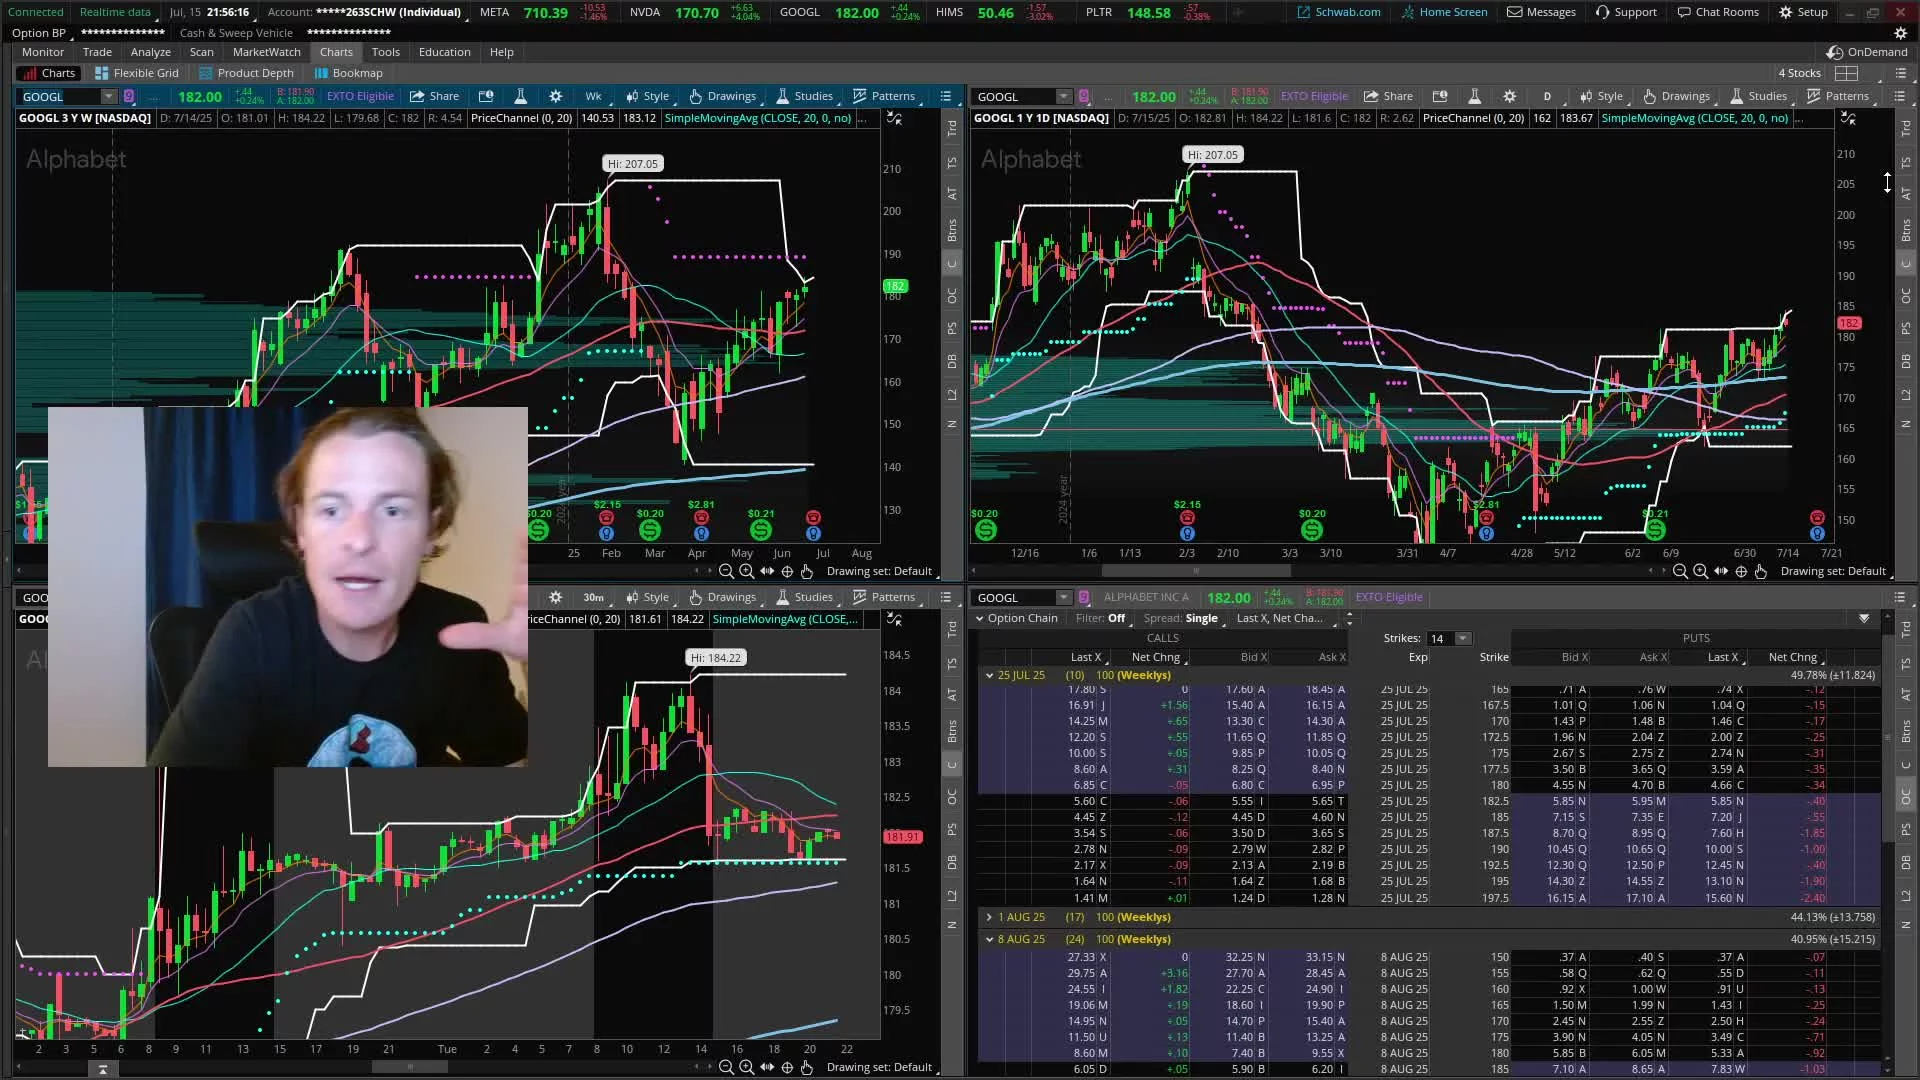Click symbol link clipboard icon in weekly chart
The height and width of the screenshot is (1080, 1920).
[129, 96]
